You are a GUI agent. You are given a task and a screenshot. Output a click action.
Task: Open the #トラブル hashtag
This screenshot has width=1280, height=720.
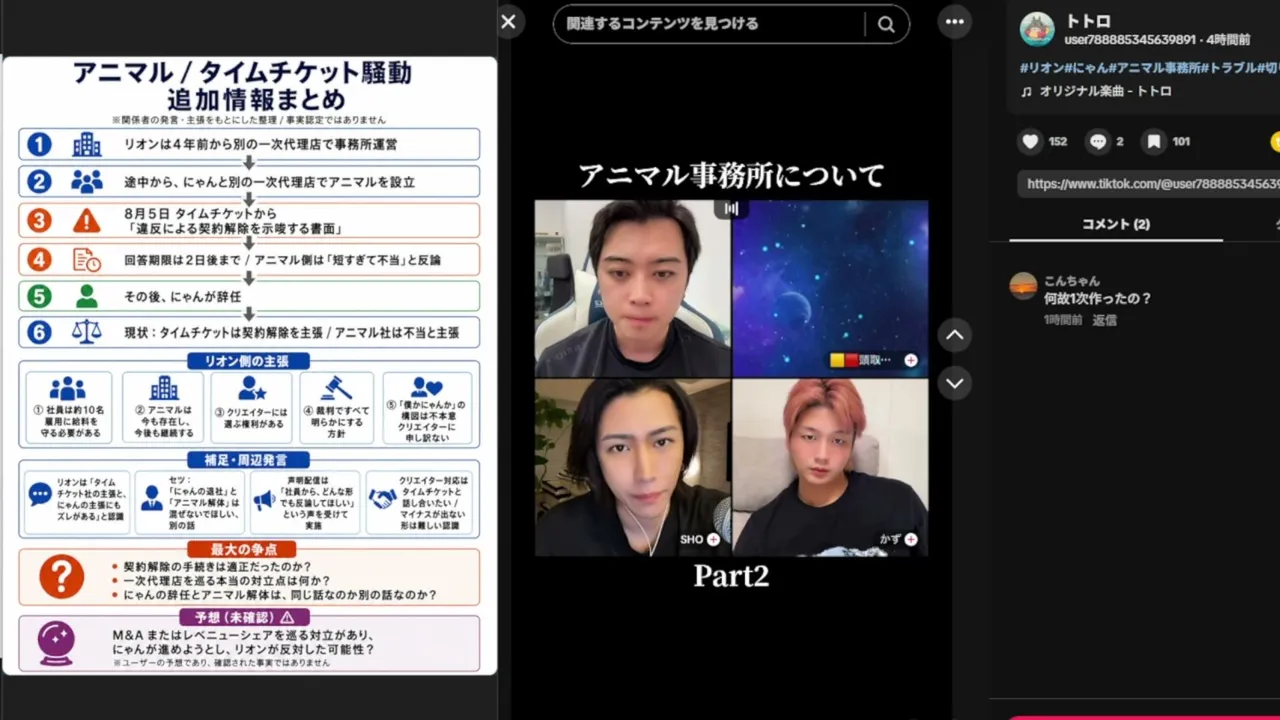(x=1228, y=67)
